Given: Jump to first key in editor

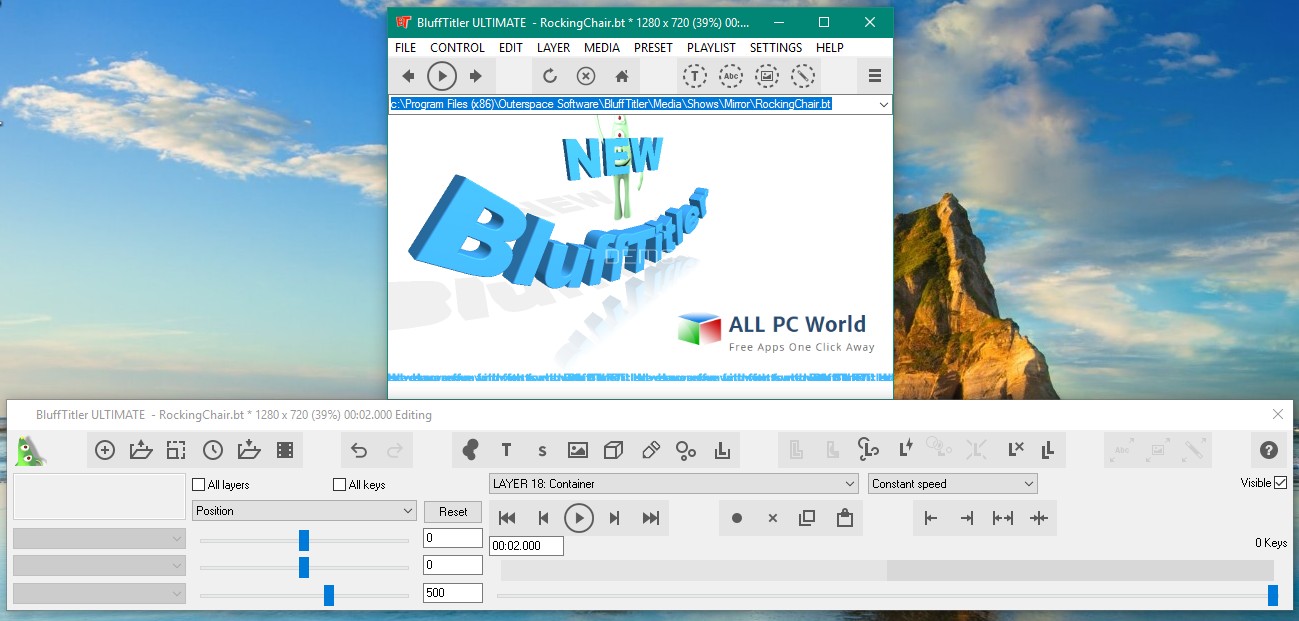Looking at the screenshot, I should tap(507, 518).
